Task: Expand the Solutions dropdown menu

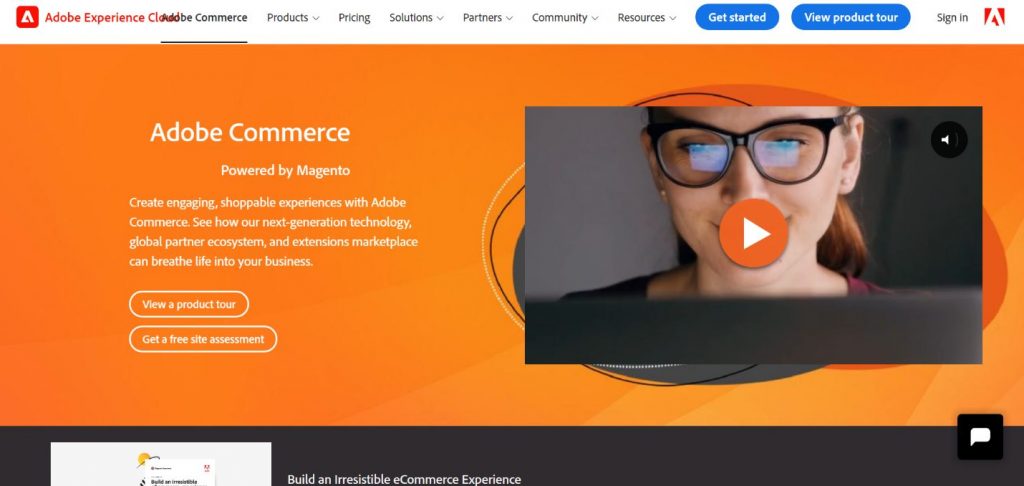Action: pos(416,18)
